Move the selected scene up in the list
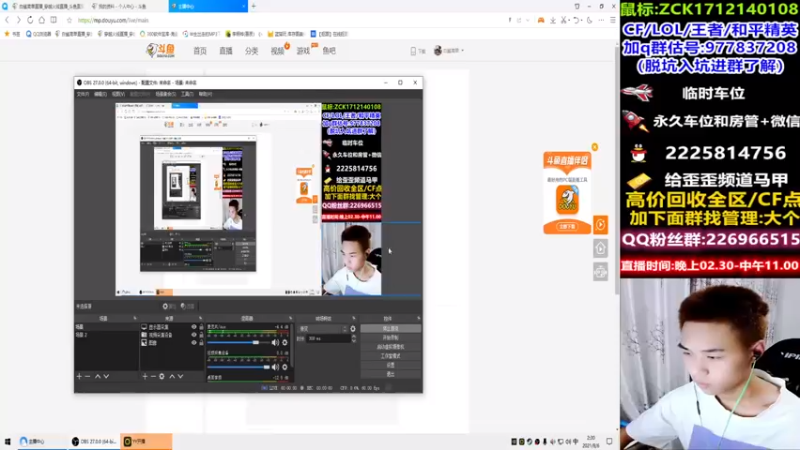Image resolution: width=800 pixels, height=450 pixels. [x=97, y=376]
